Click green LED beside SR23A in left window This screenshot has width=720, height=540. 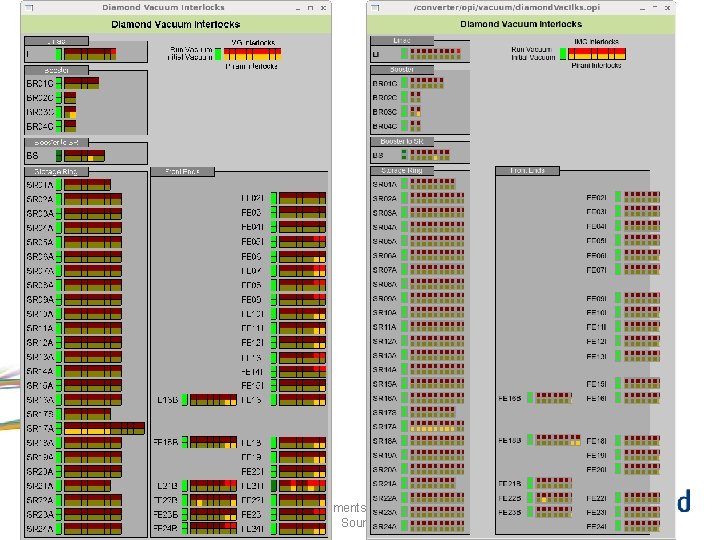[59, 514]
